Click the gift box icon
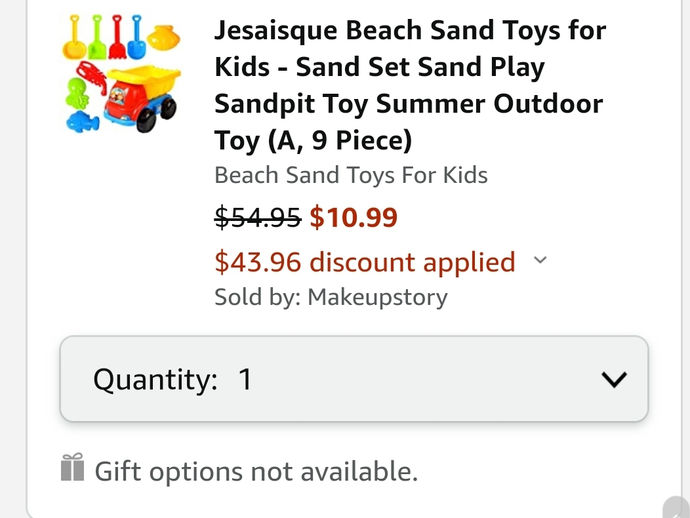This screenshot has height=518, width=690. pyautogui.click(x=72, y=467)
